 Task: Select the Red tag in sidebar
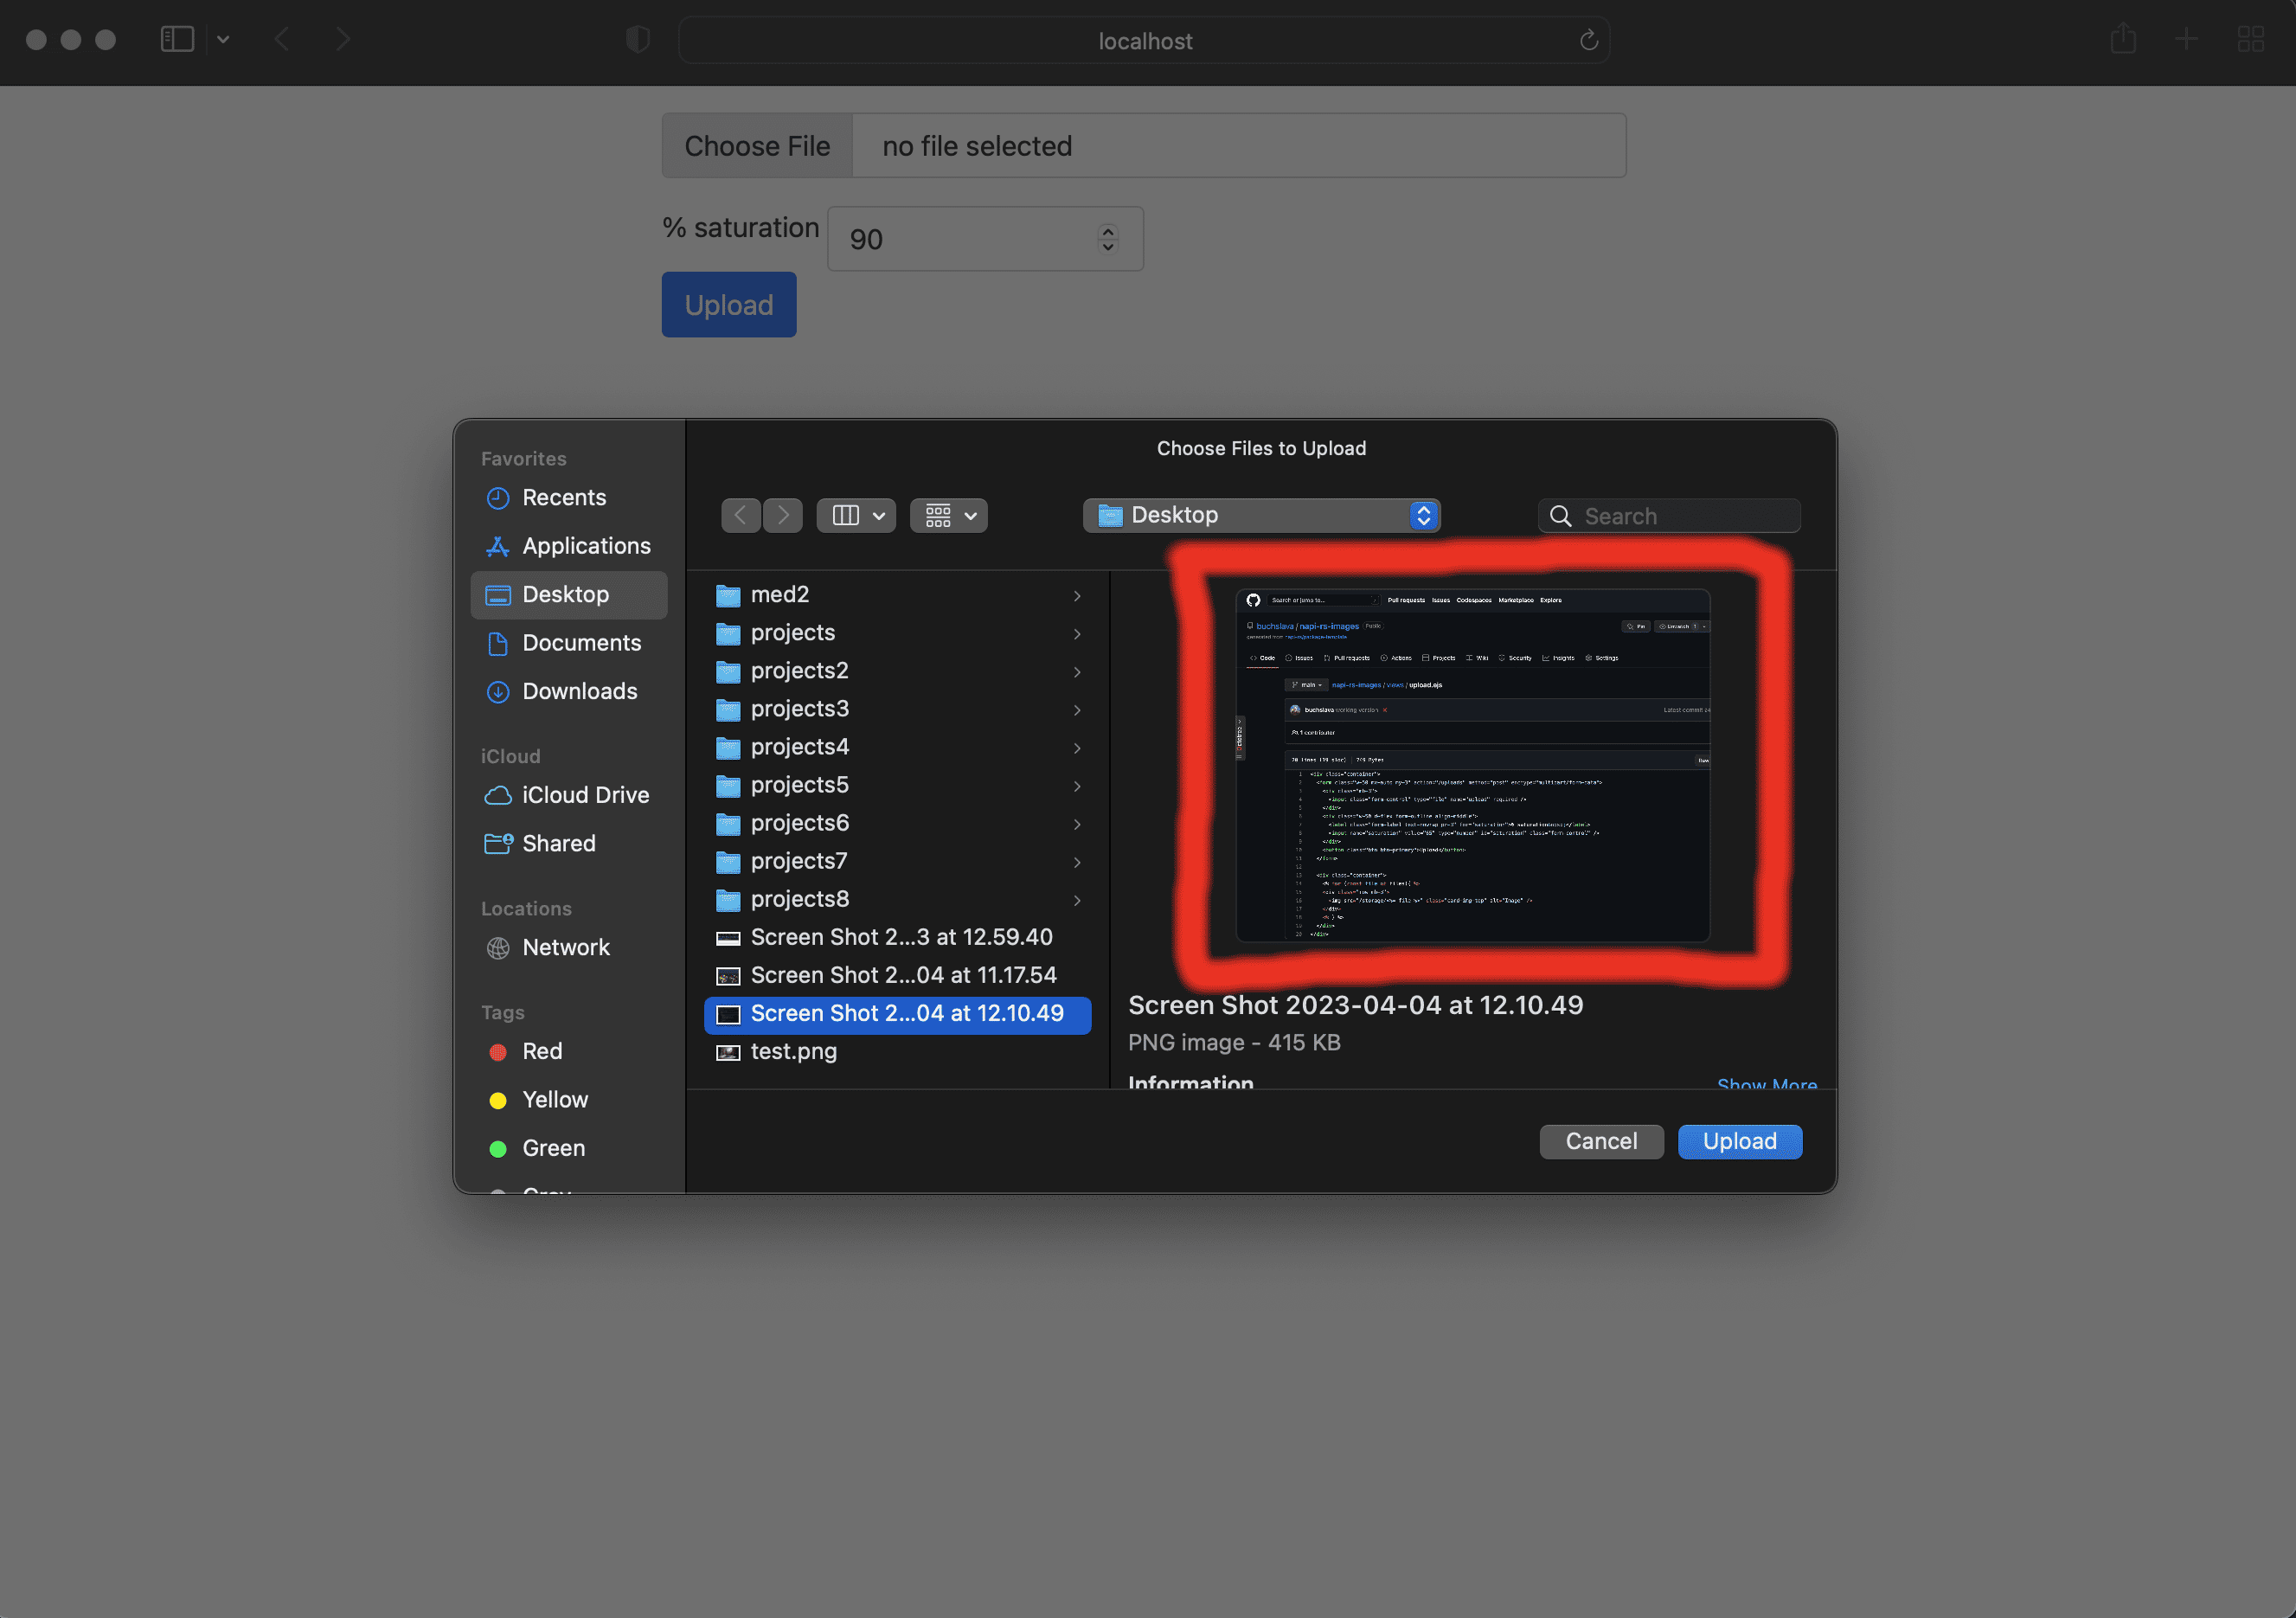[541, 1051]
